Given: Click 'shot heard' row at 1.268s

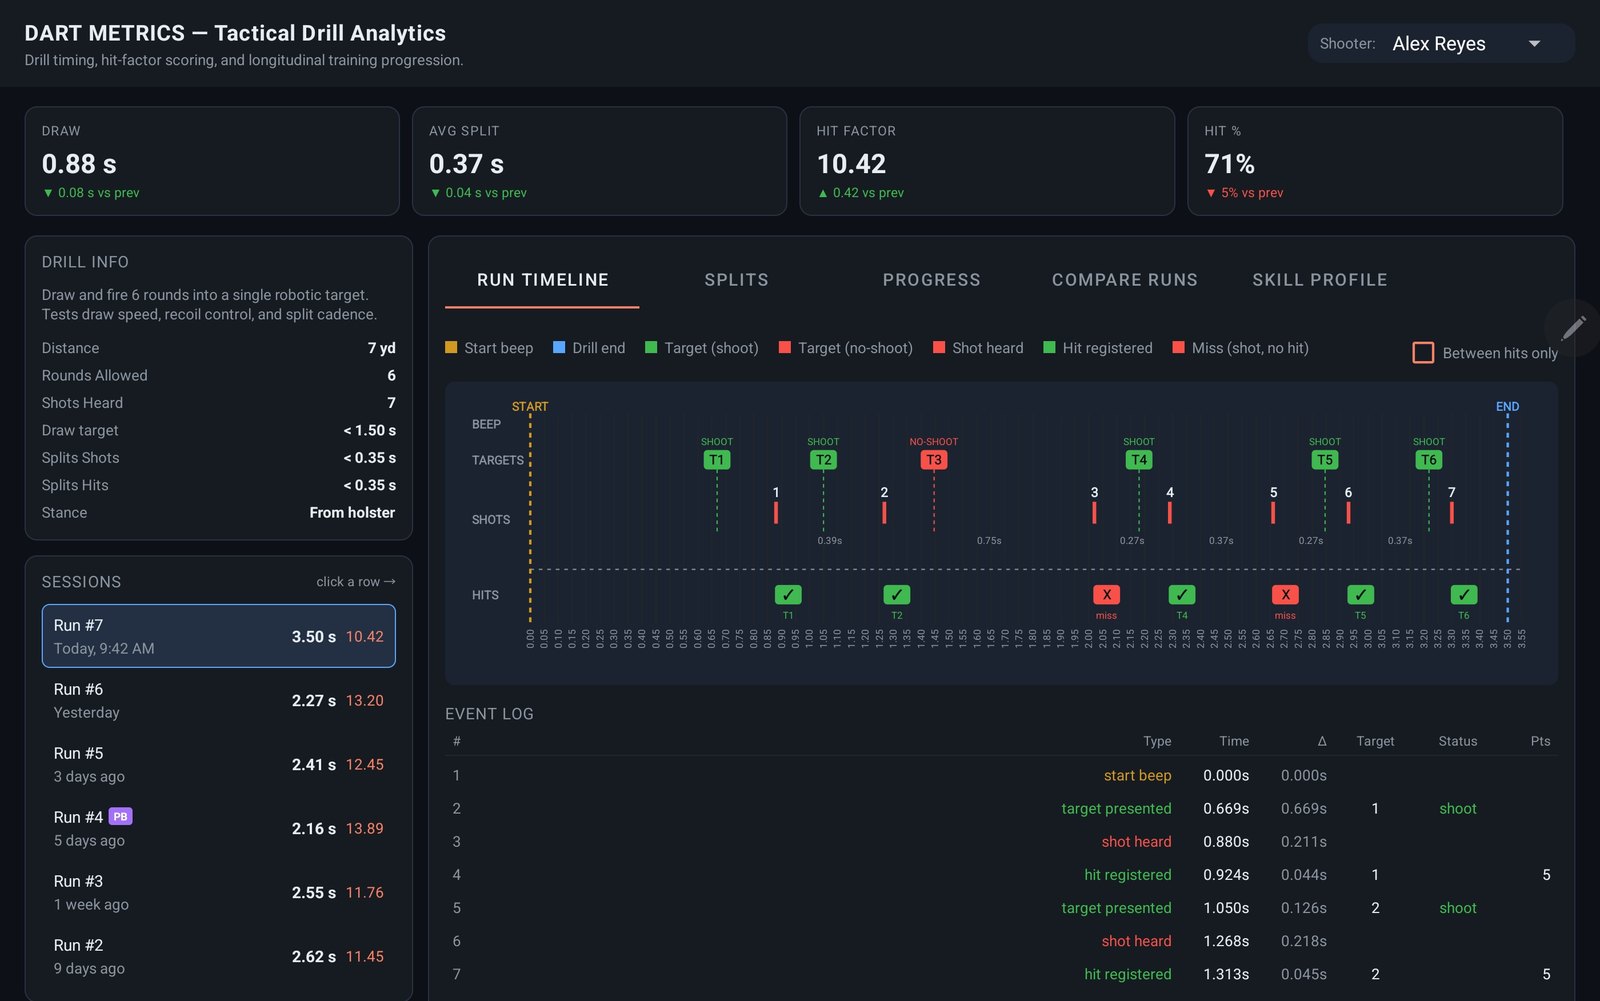Looking at the screenshot, I should click(x=1001, y=941).
